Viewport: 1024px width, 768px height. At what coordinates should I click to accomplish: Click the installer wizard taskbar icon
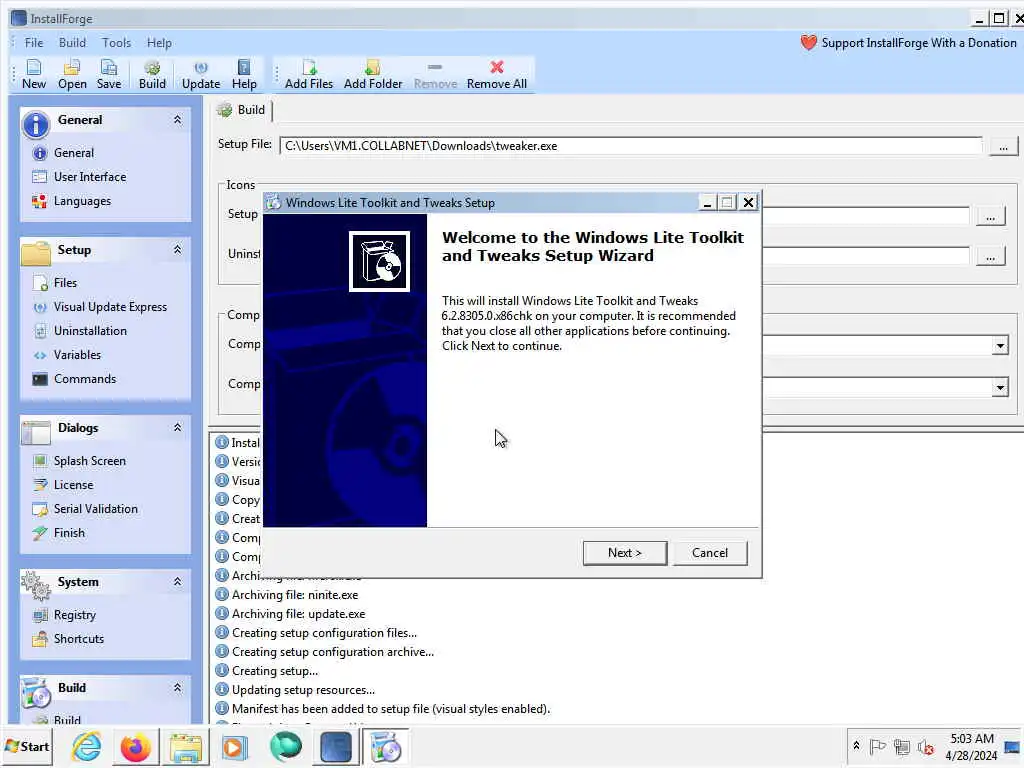(x=385, y=747)
